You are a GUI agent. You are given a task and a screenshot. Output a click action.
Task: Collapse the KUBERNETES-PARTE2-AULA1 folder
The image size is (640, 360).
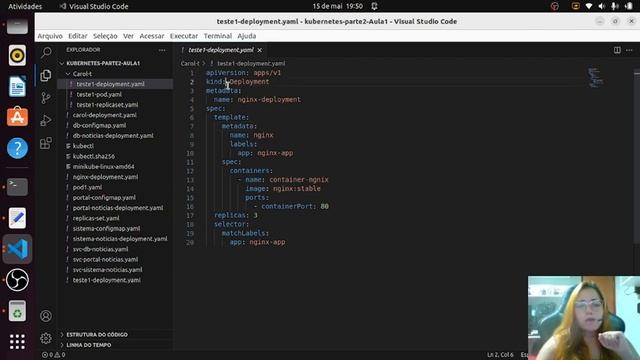tap(103, 63)
